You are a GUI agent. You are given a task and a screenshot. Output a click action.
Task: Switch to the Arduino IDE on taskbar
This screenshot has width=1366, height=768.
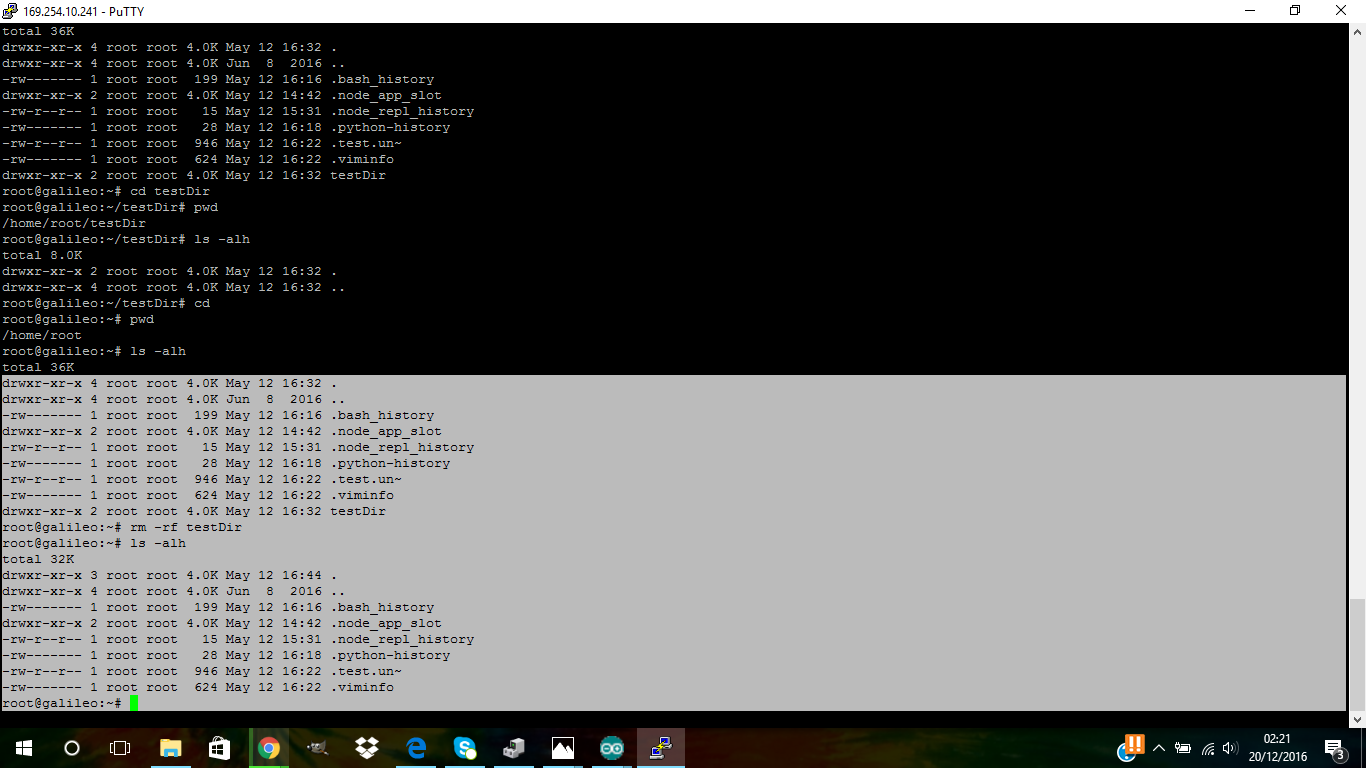[x=612, y=748]
